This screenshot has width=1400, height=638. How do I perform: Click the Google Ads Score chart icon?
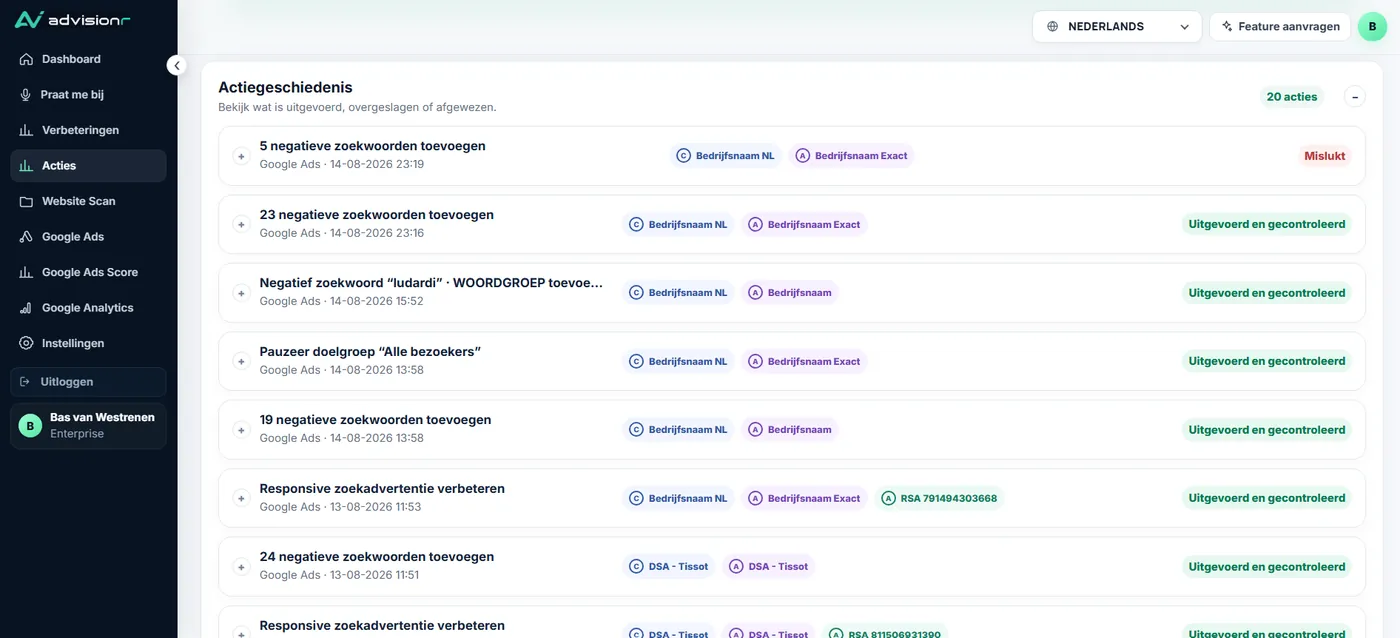click(26, 272)
